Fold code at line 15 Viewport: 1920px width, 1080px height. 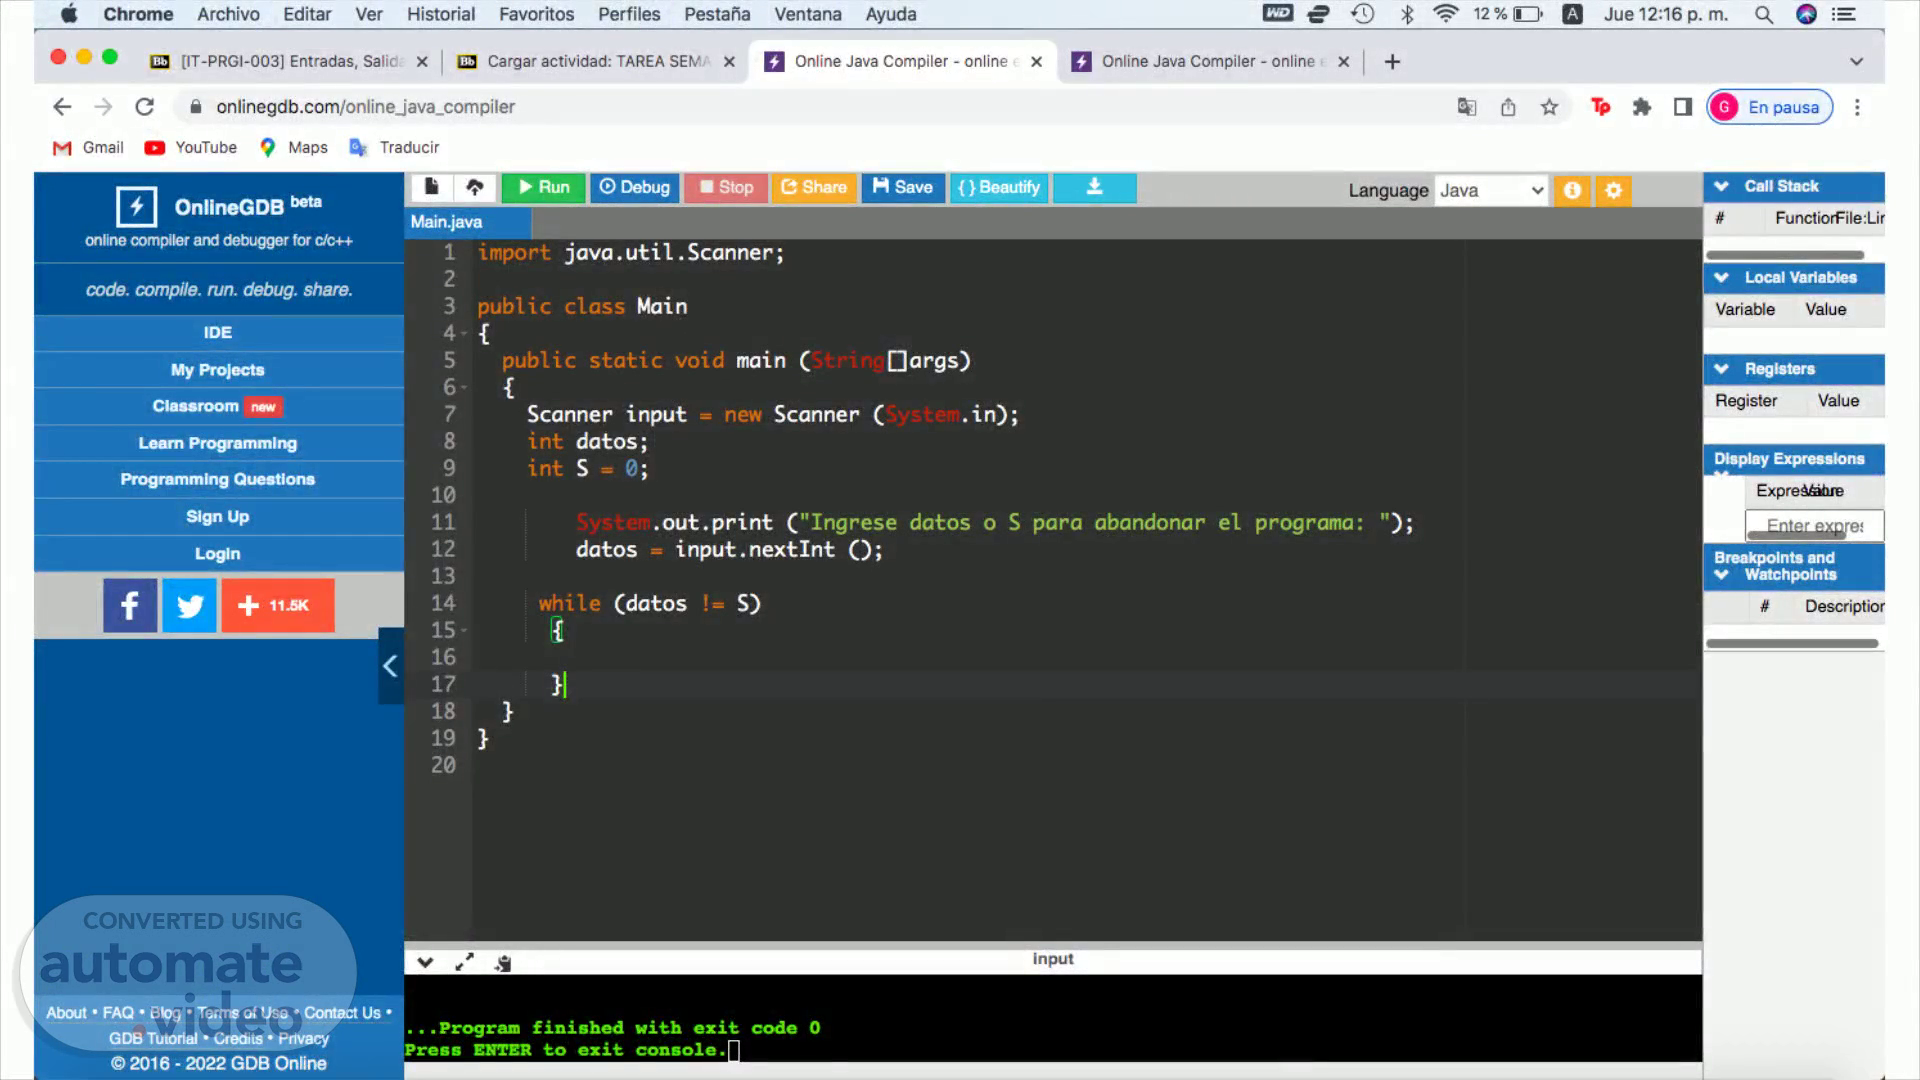(x=464, y=630)
